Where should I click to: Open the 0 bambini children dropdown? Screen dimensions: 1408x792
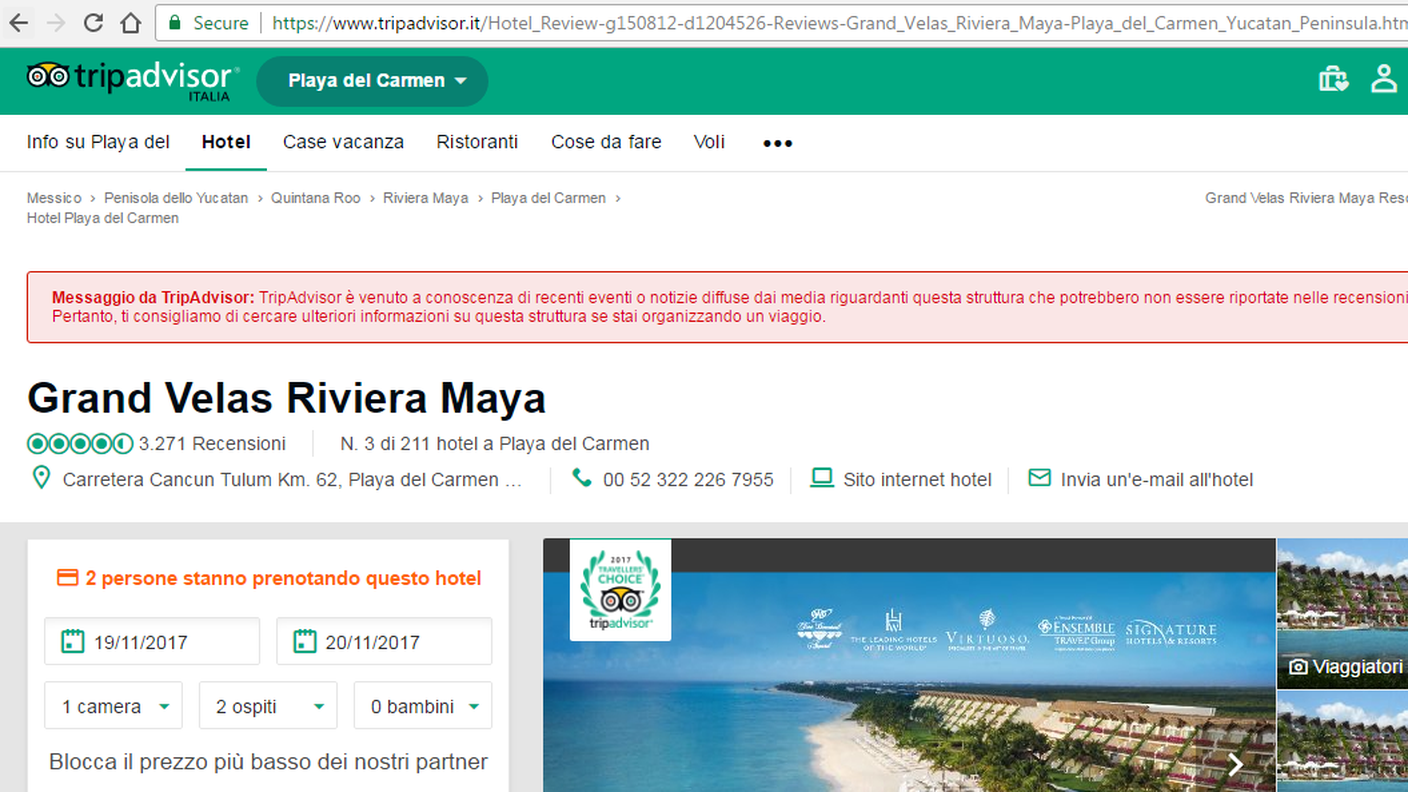(423, 706)
